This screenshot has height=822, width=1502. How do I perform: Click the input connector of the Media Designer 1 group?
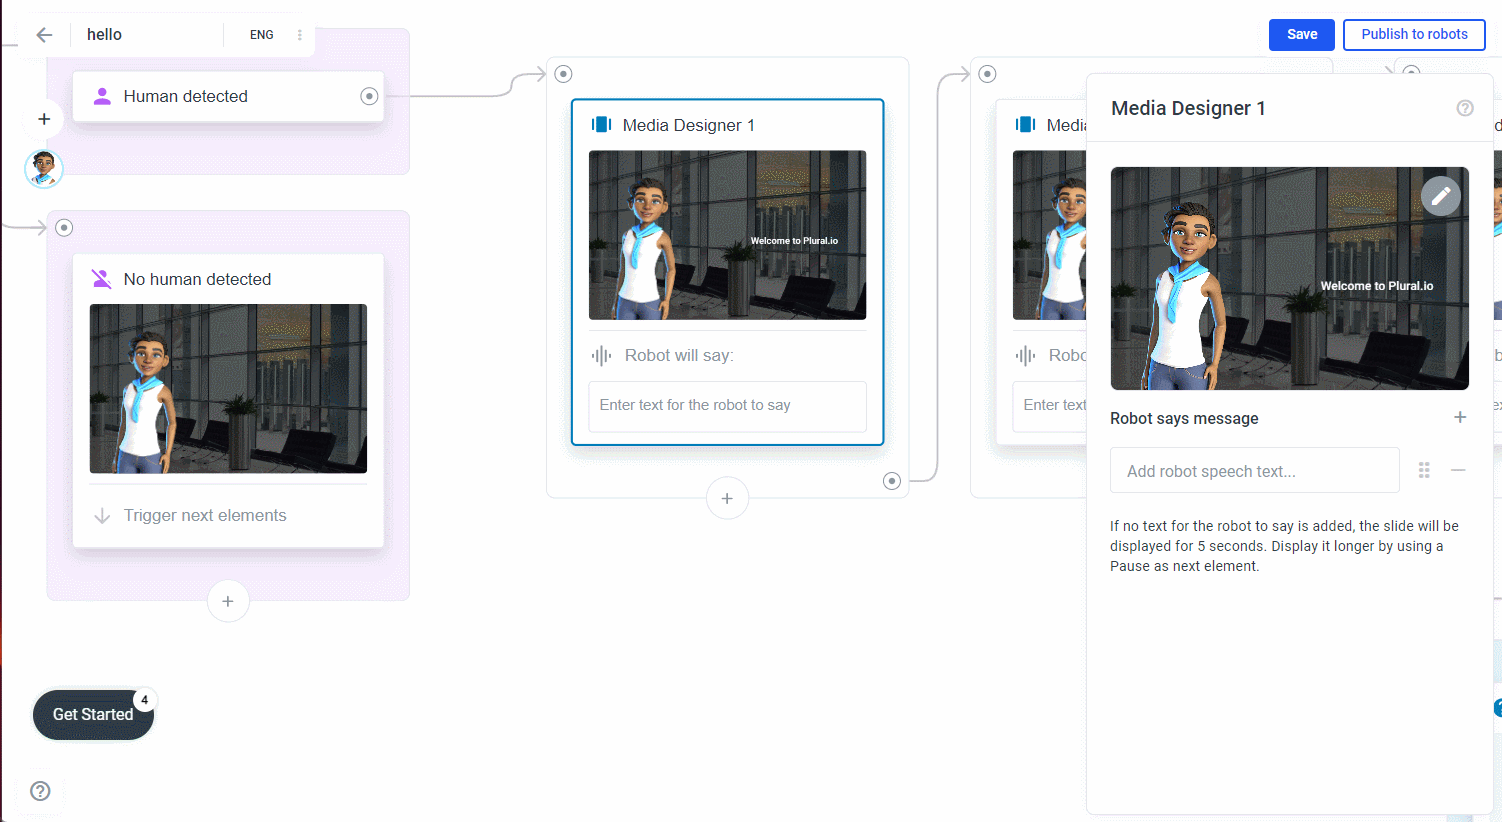564,74
